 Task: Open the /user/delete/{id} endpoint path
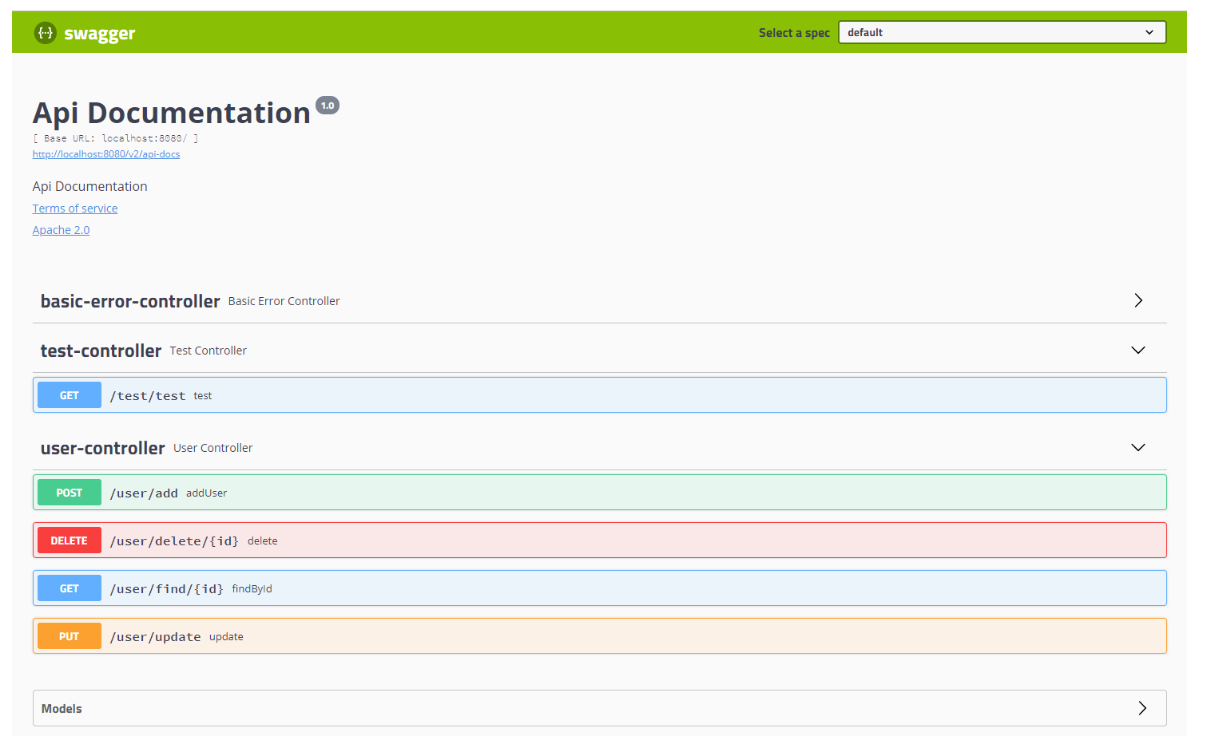(174, 541)
